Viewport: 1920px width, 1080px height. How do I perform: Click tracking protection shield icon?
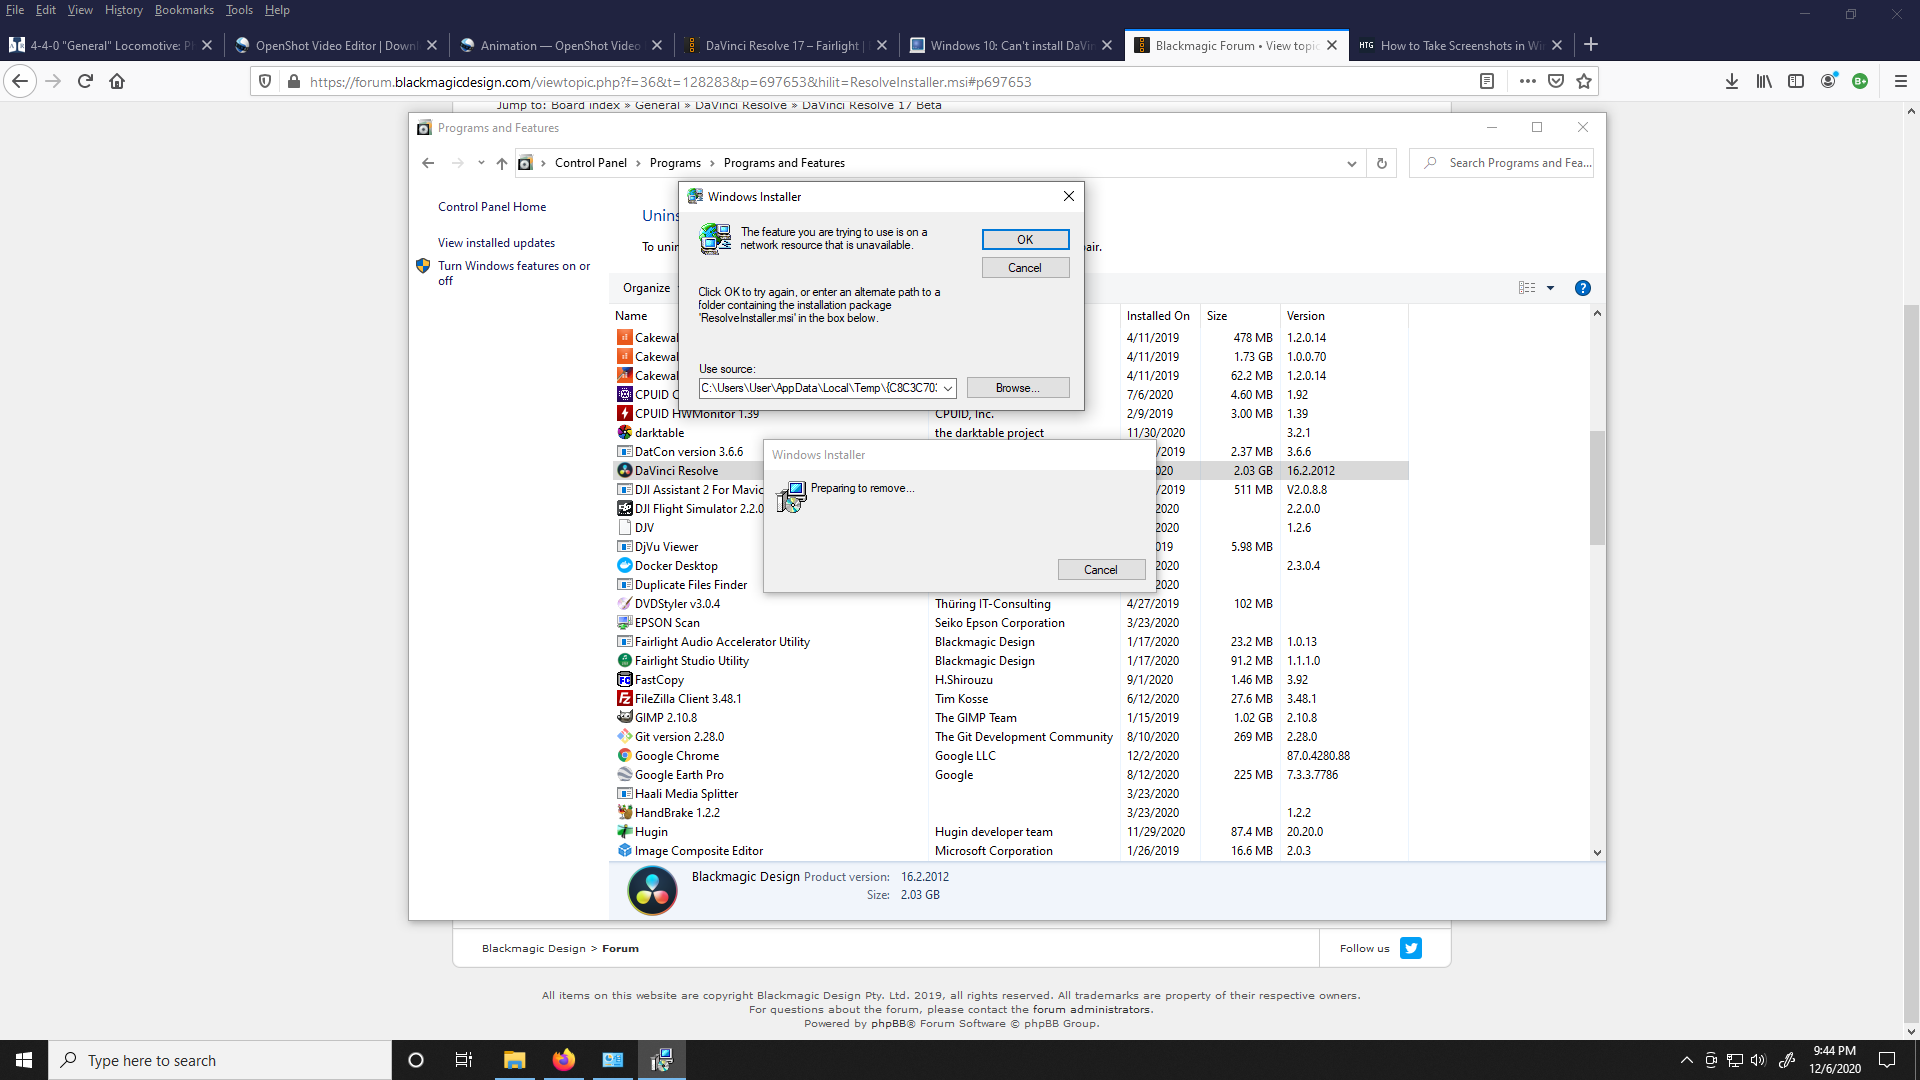[x=265, y=82]
